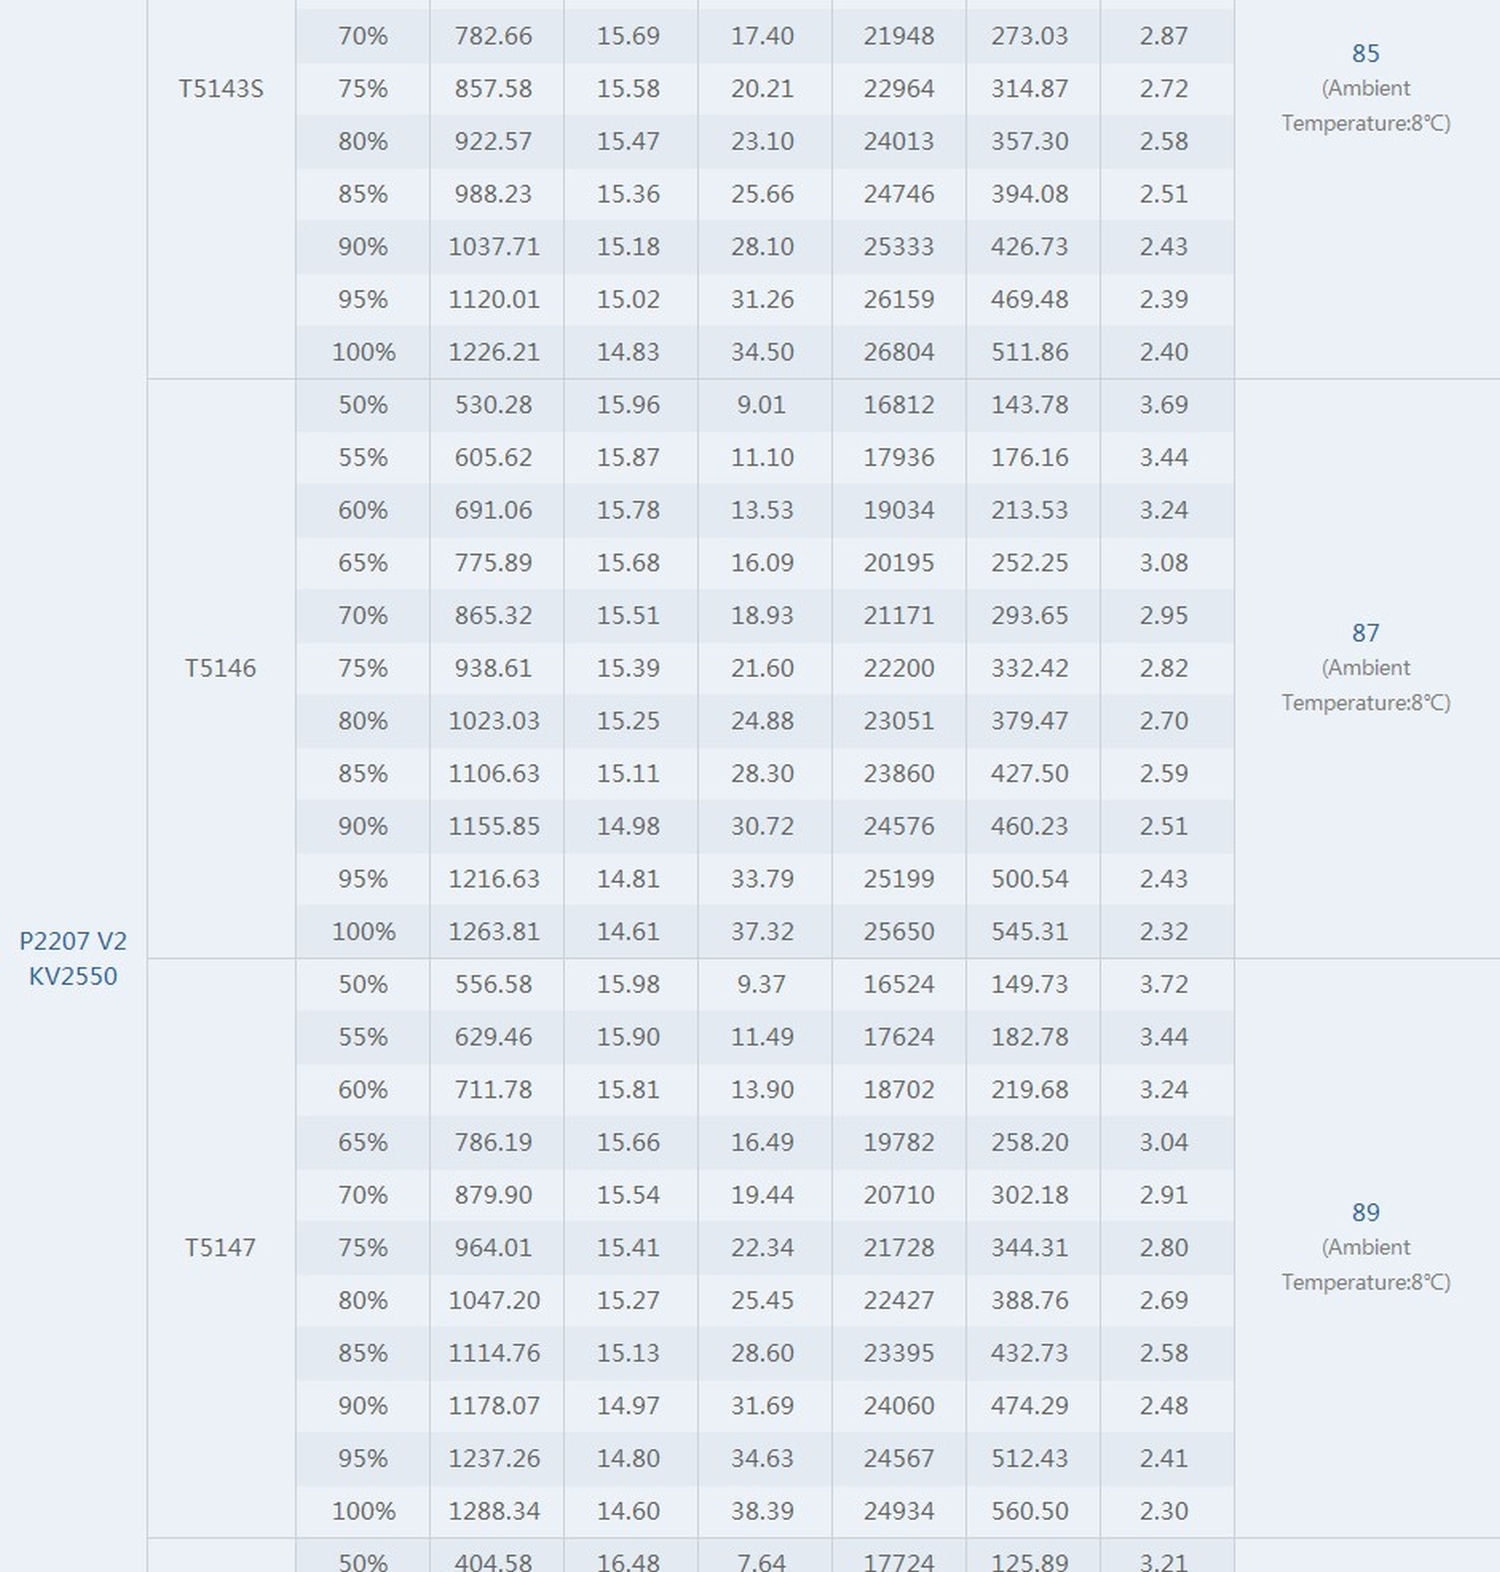Click the thrust value 1226.21

(x=494, y=352)
